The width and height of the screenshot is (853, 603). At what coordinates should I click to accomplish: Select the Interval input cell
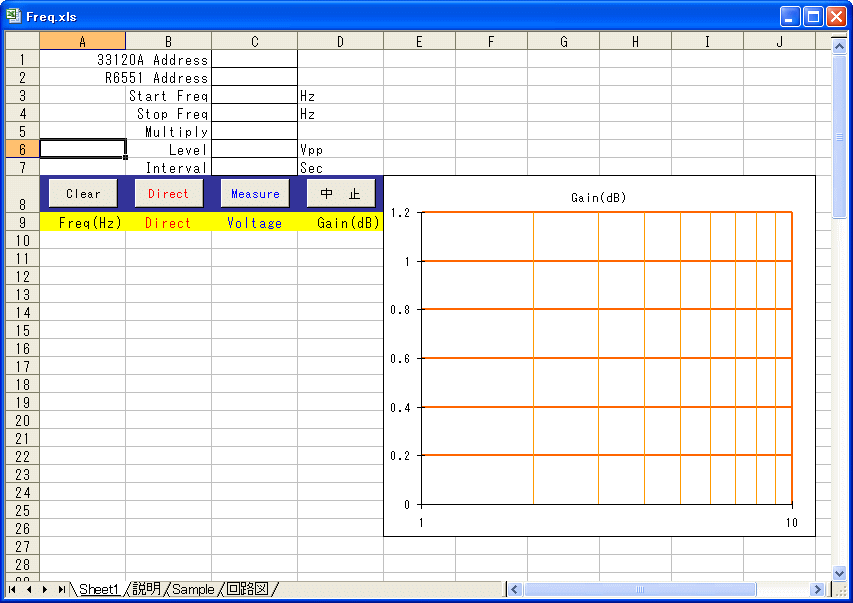[255, 167]
